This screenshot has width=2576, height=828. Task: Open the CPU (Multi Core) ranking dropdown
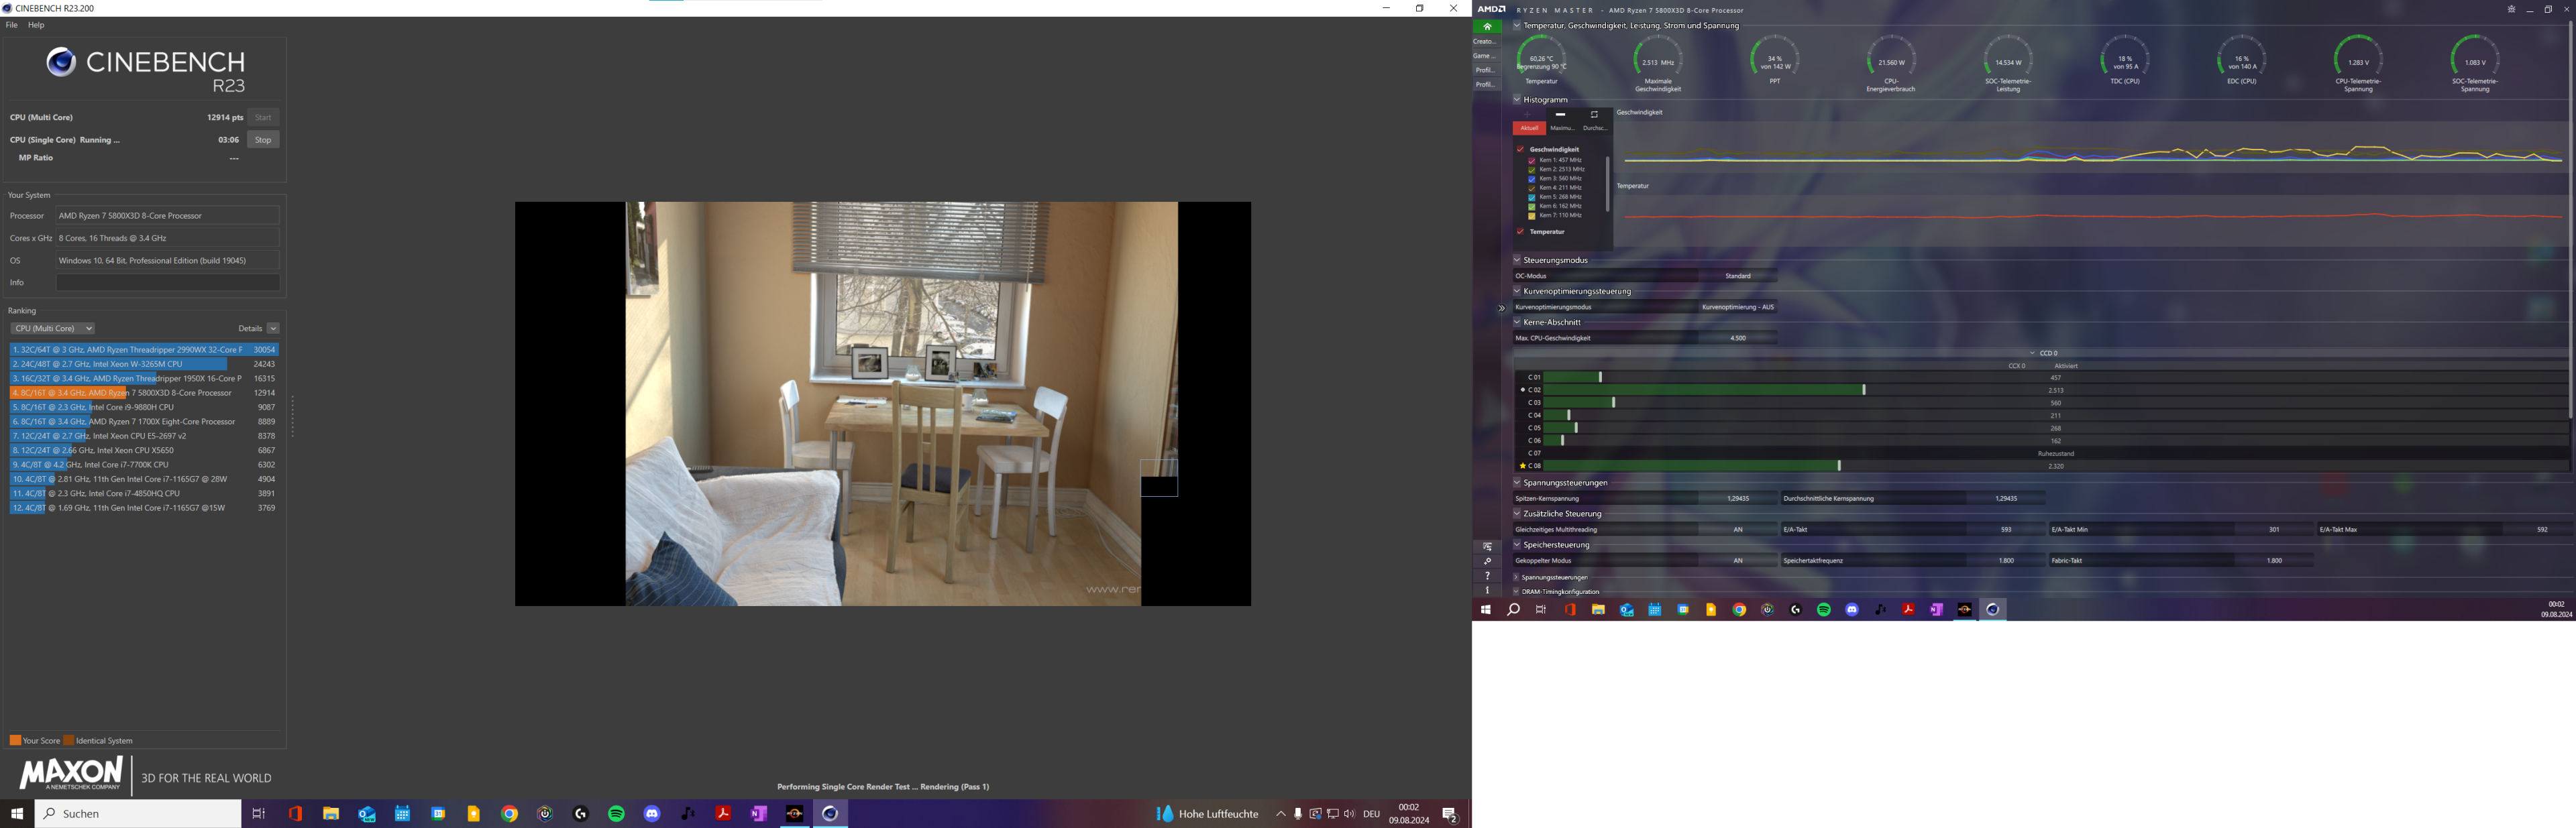click(x=53, y=329)
